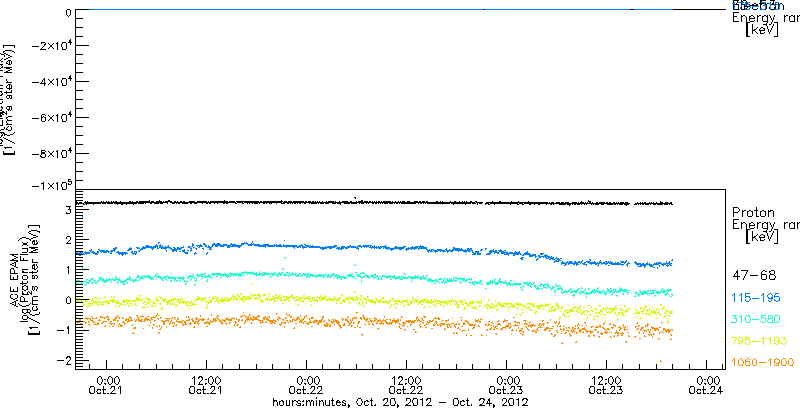Screen dimensions: 800x410
Task: Click the 12:00 Oct.21 time axis label
Action: (x=206, y=386)
